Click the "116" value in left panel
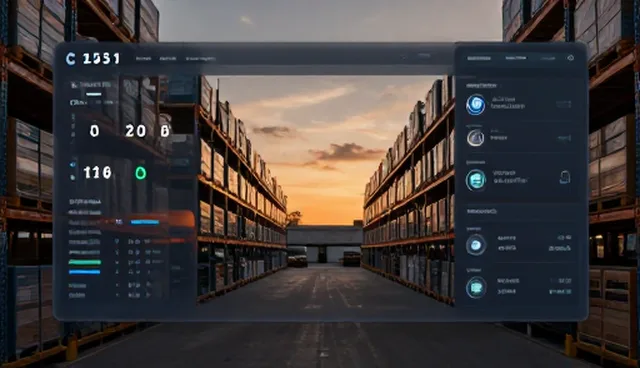This screenshot has width=640, height=368. [98, 173]
